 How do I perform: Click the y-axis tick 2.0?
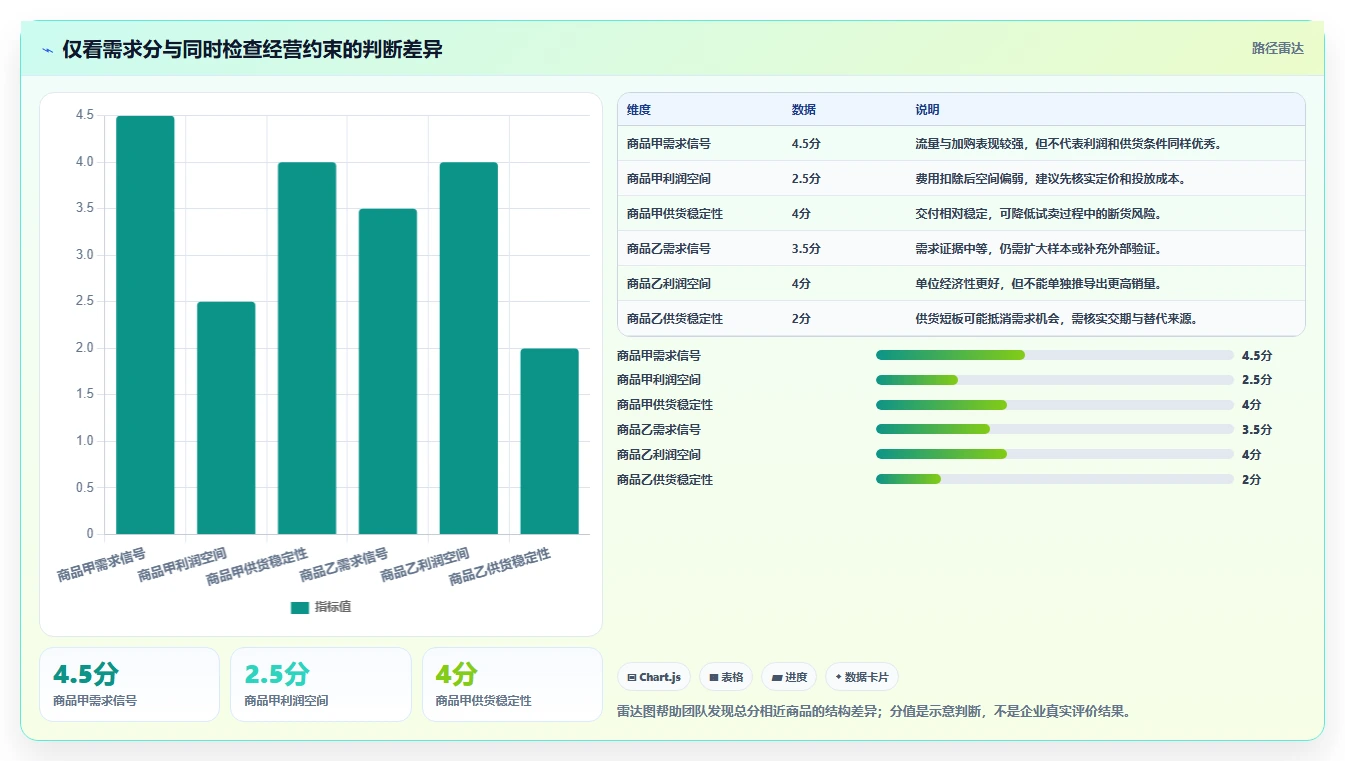tap(85, 348)
